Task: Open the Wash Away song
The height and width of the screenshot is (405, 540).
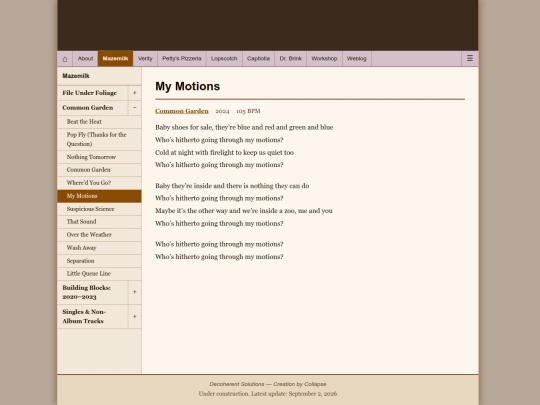Action: [x=99, y=248]
